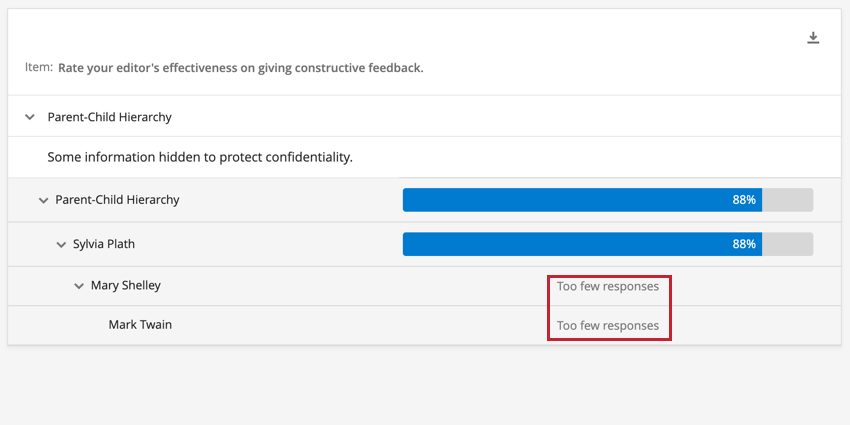Click the Parent-Child Hierarchy section header title

(110, 117)
